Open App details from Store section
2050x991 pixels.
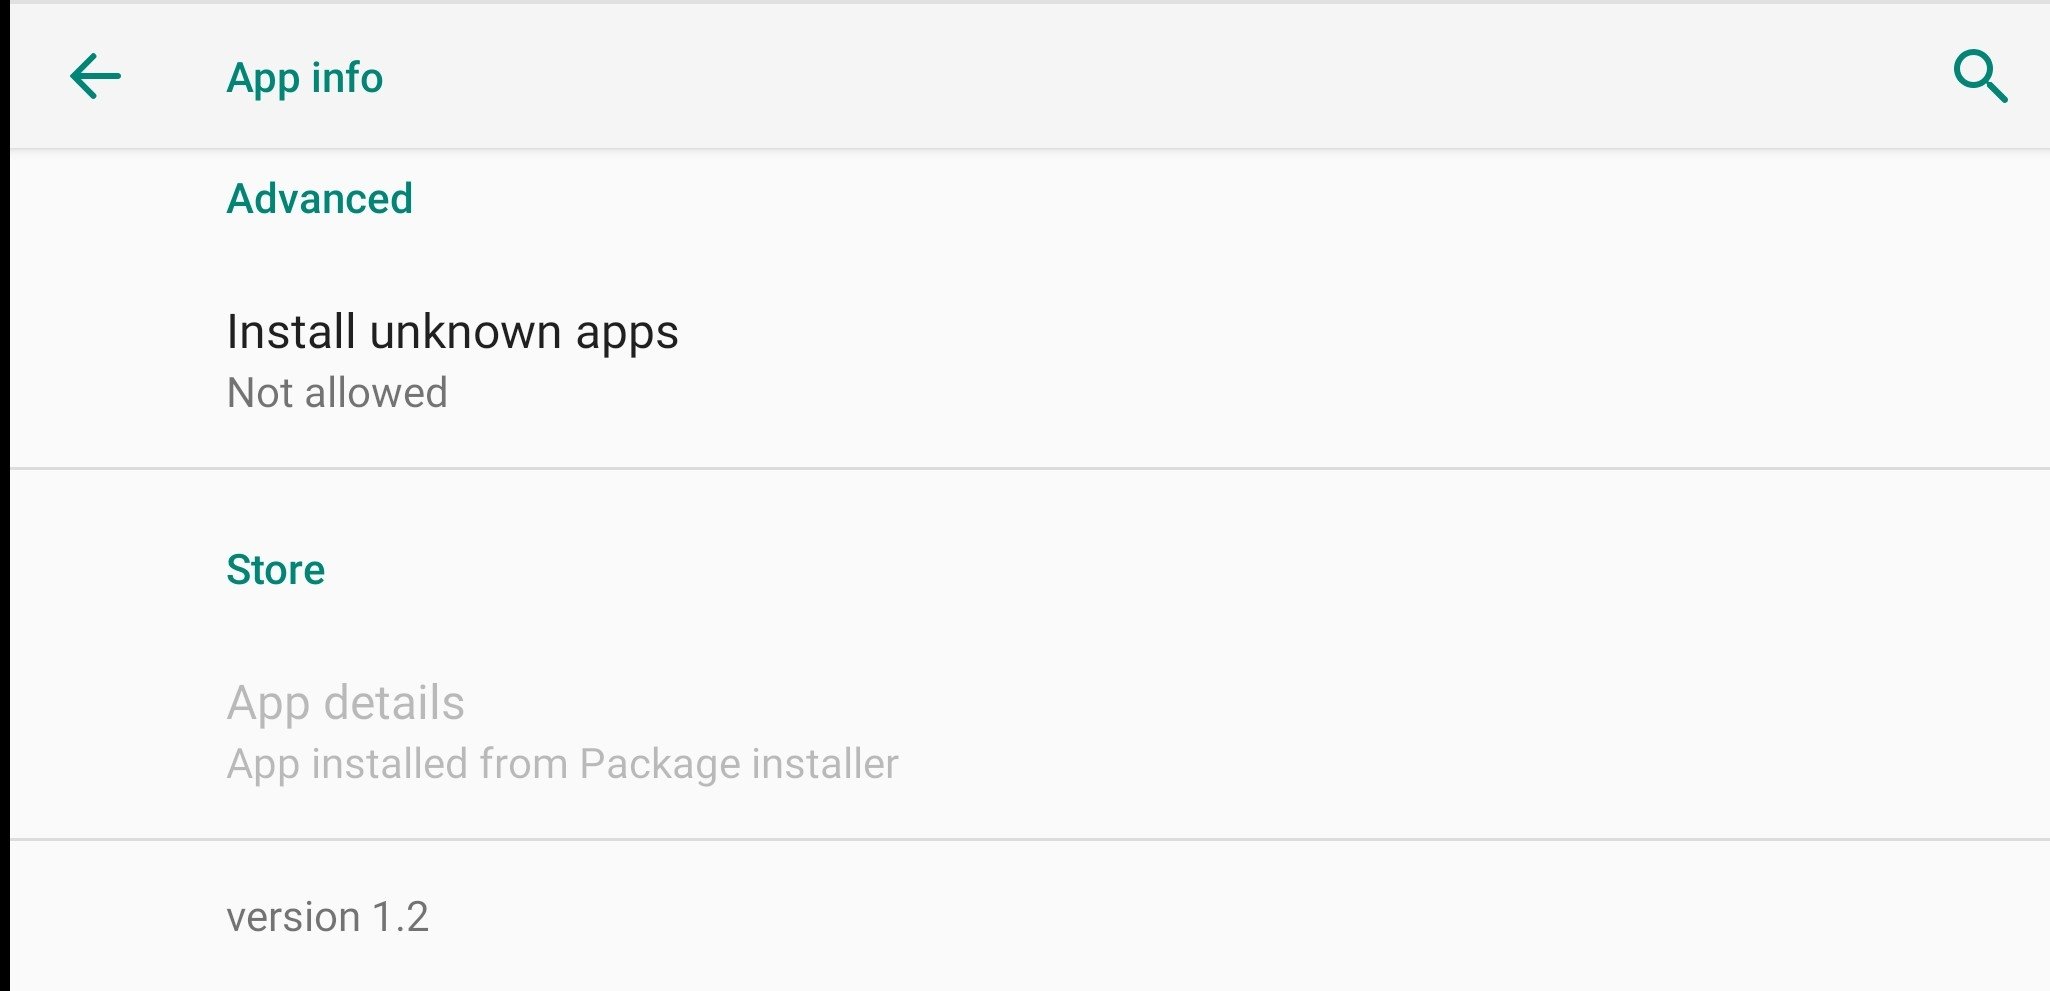pos(346,703)
